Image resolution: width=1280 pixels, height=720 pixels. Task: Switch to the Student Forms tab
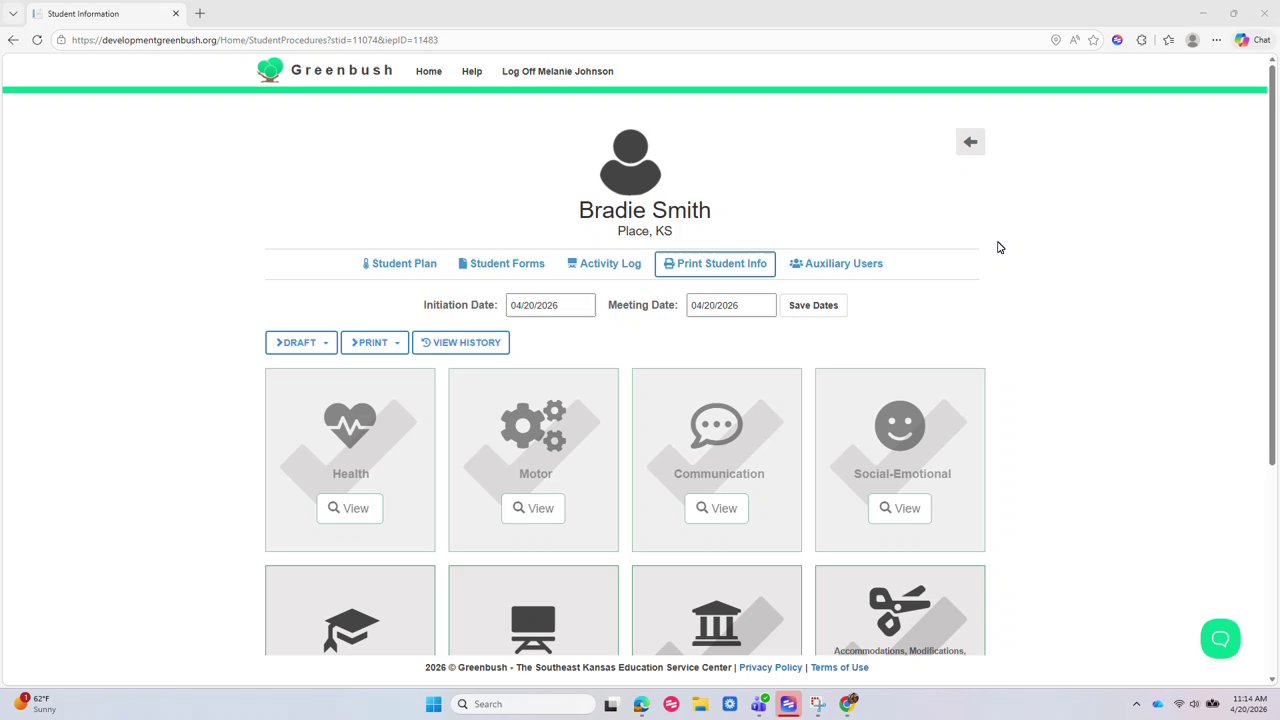[501, 264]
